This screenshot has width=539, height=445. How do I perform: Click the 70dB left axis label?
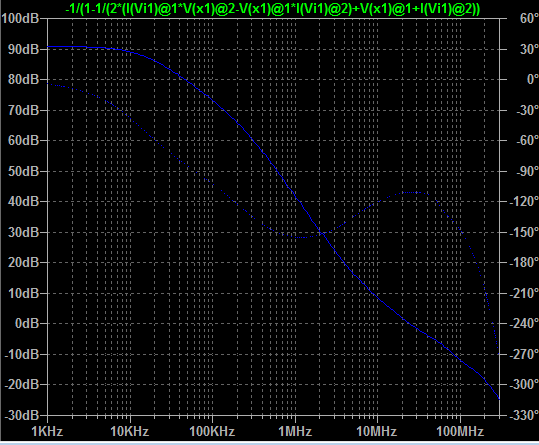[23, 110]
